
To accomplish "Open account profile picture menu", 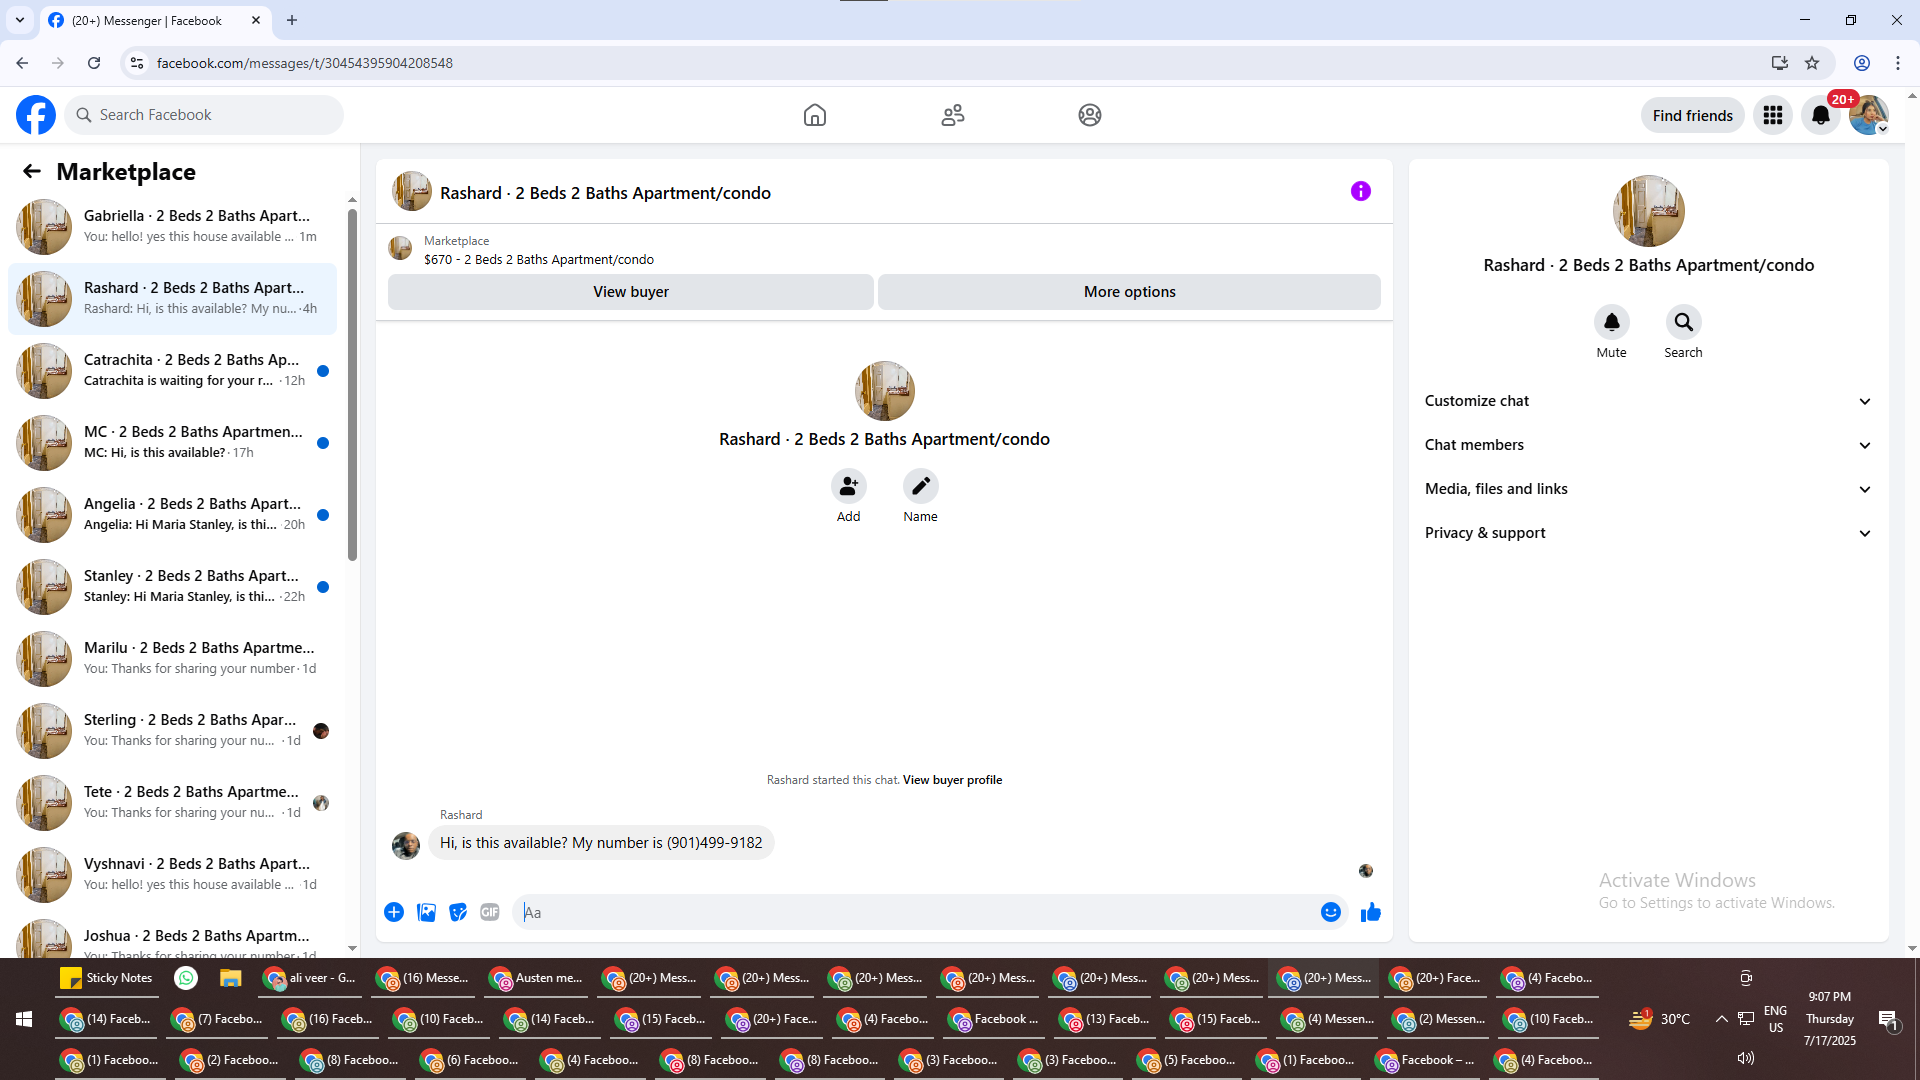I will pyautogui.click(x=1868, y=115).
